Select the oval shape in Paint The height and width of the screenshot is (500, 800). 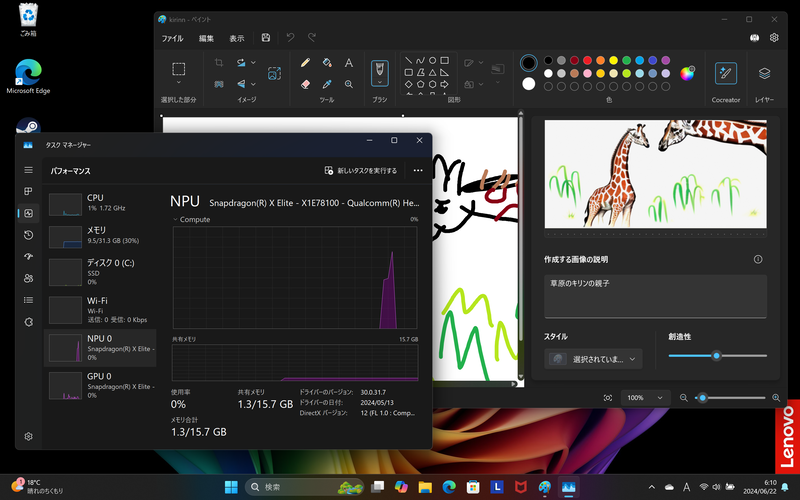432,60
